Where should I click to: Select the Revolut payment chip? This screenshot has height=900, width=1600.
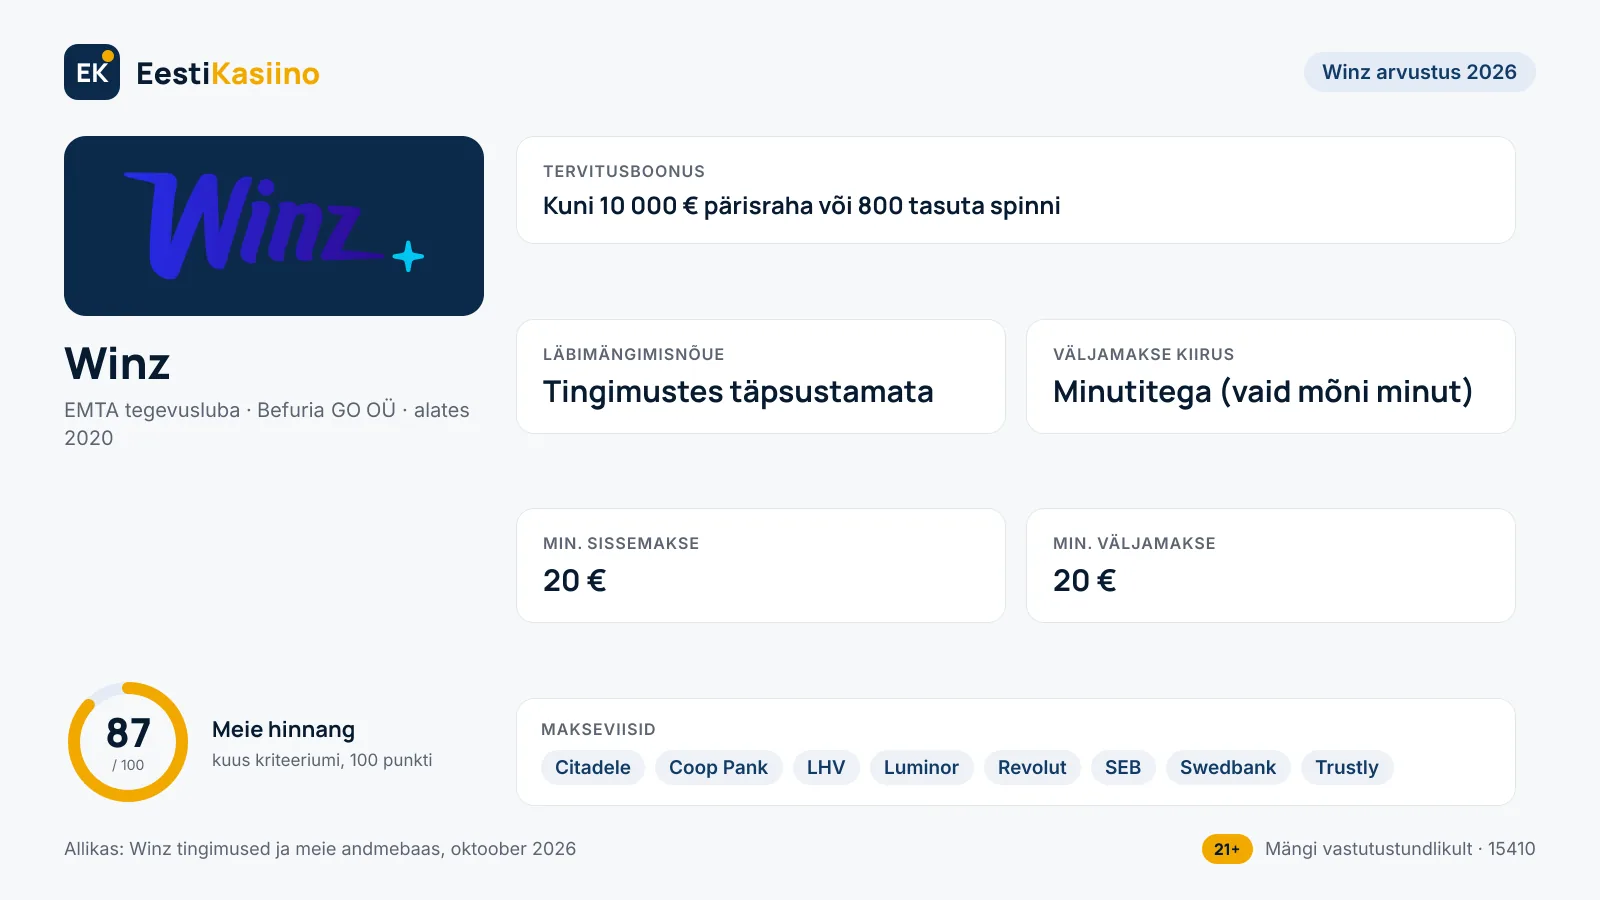click(1032, 768)
